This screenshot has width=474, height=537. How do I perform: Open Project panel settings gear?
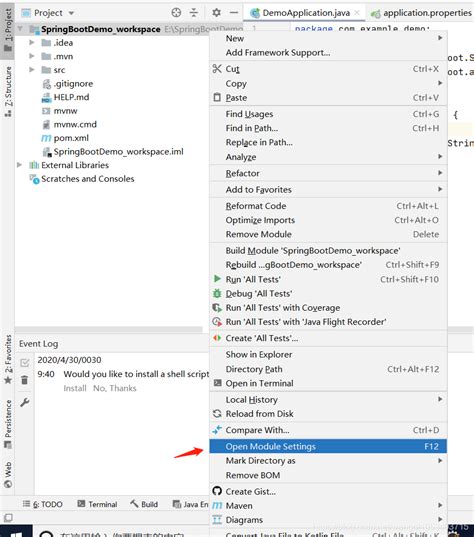coord(216,13)
